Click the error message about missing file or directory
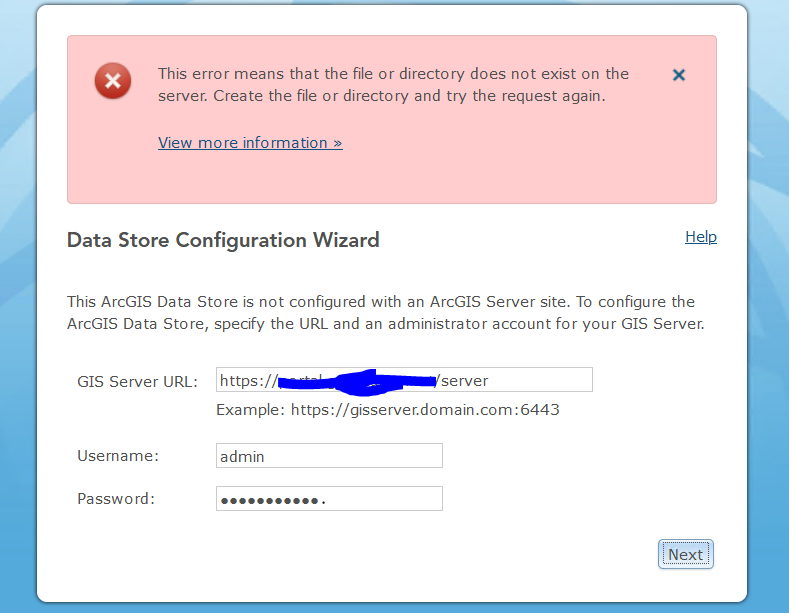 393,85
